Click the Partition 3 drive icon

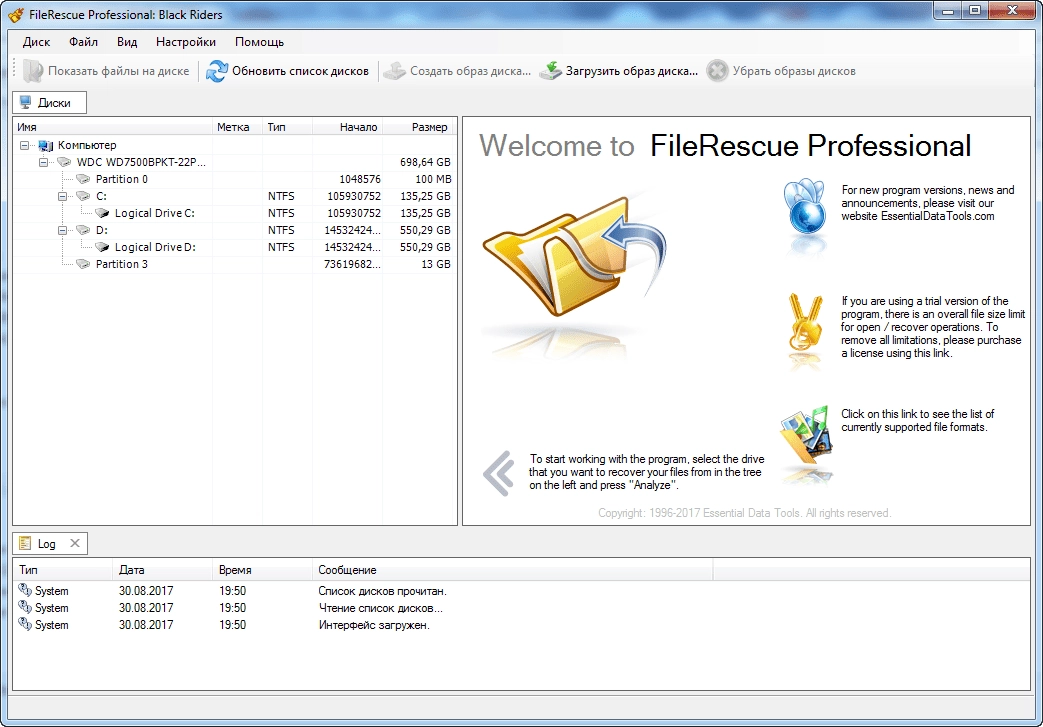point(83,264)
